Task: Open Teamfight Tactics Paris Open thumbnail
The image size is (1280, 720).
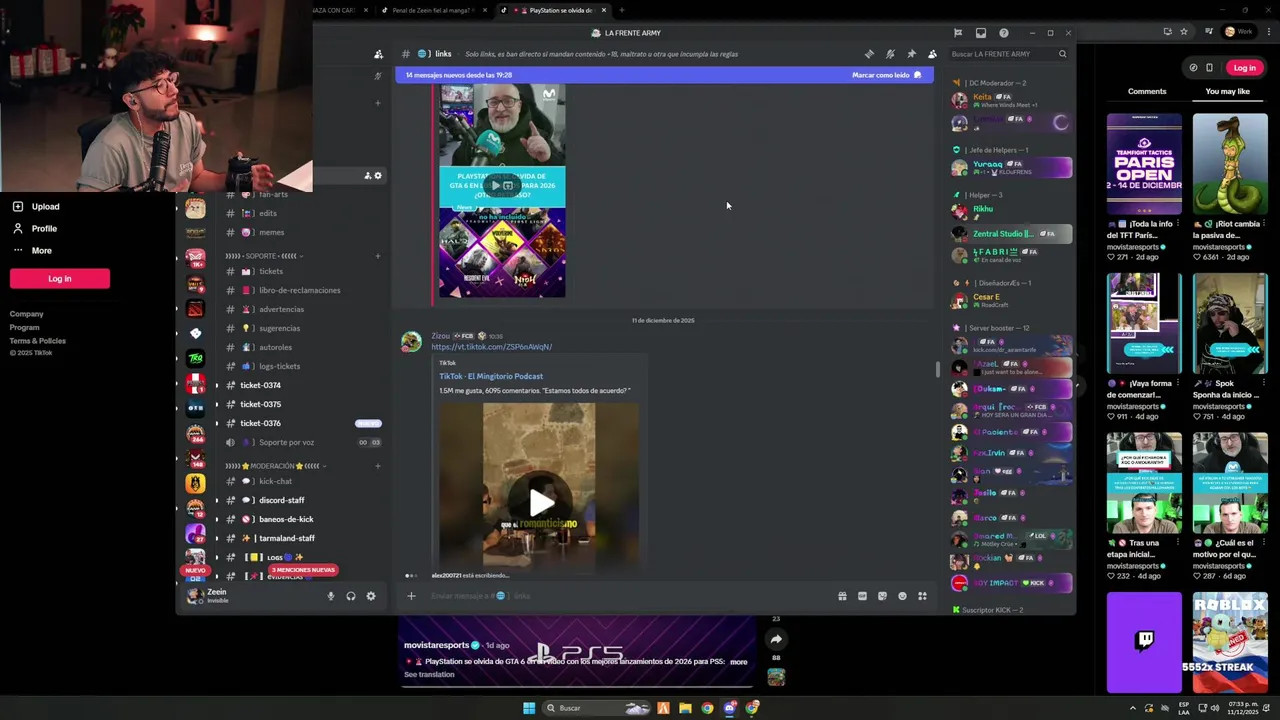Action: pyautogui.click(x=1144, y=164)
